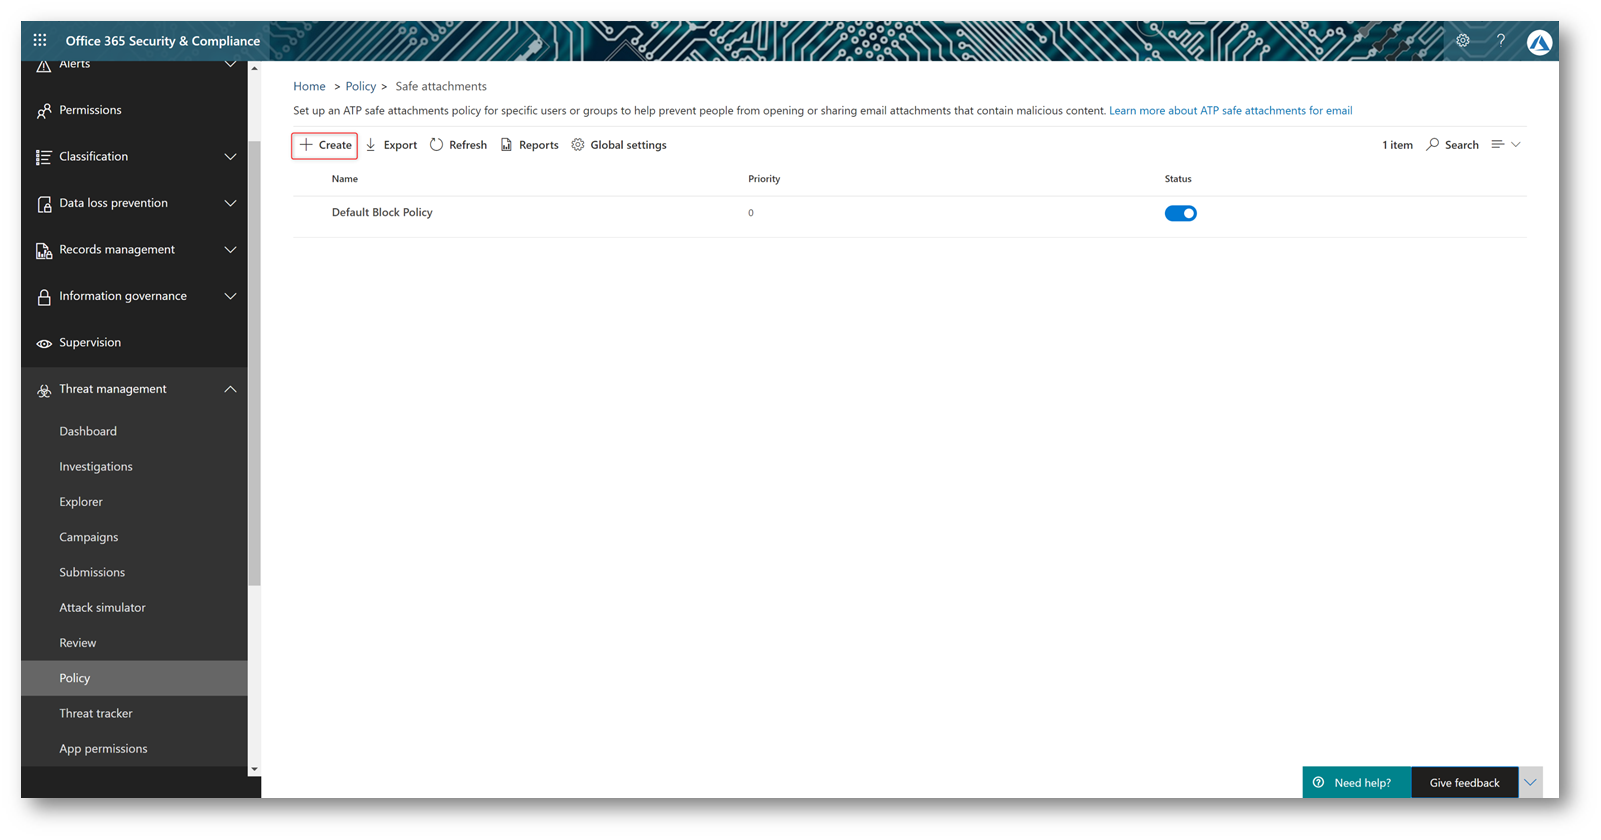Collapse the feedback bar chevron

coord(1531,782)
